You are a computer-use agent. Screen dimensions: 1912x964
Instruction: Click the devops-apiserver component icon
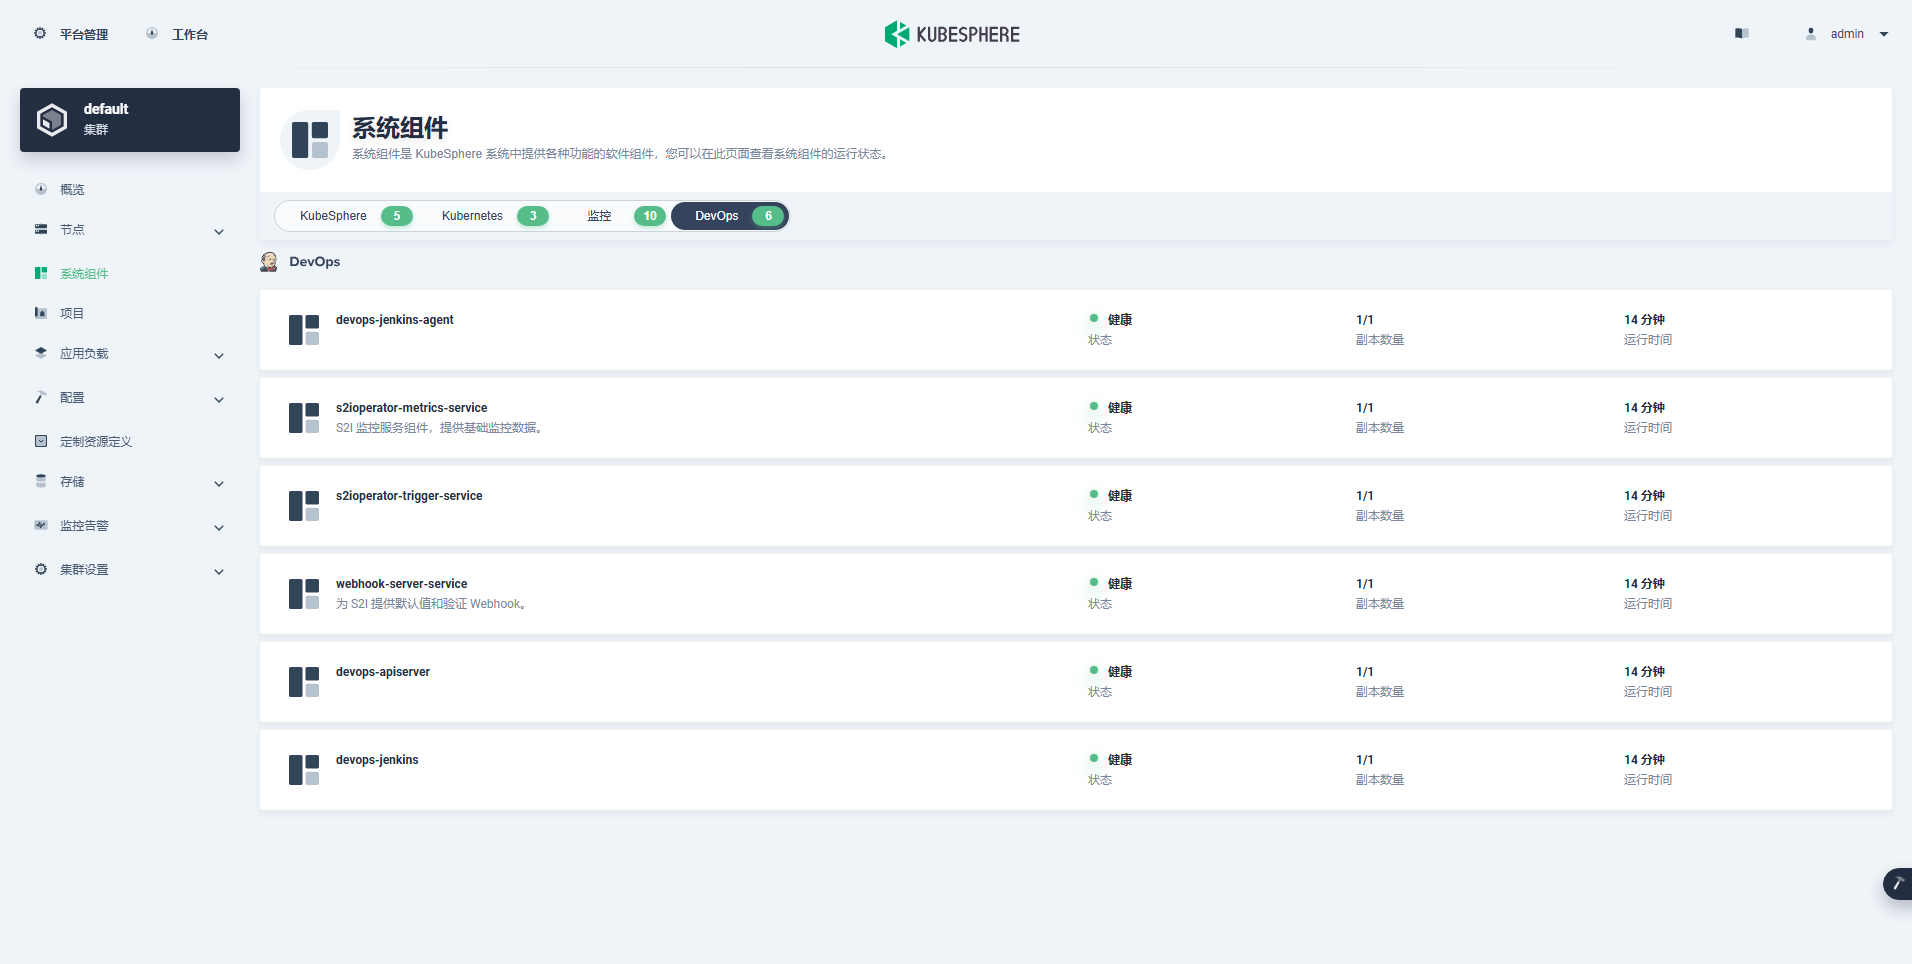(x=304, y=682)
